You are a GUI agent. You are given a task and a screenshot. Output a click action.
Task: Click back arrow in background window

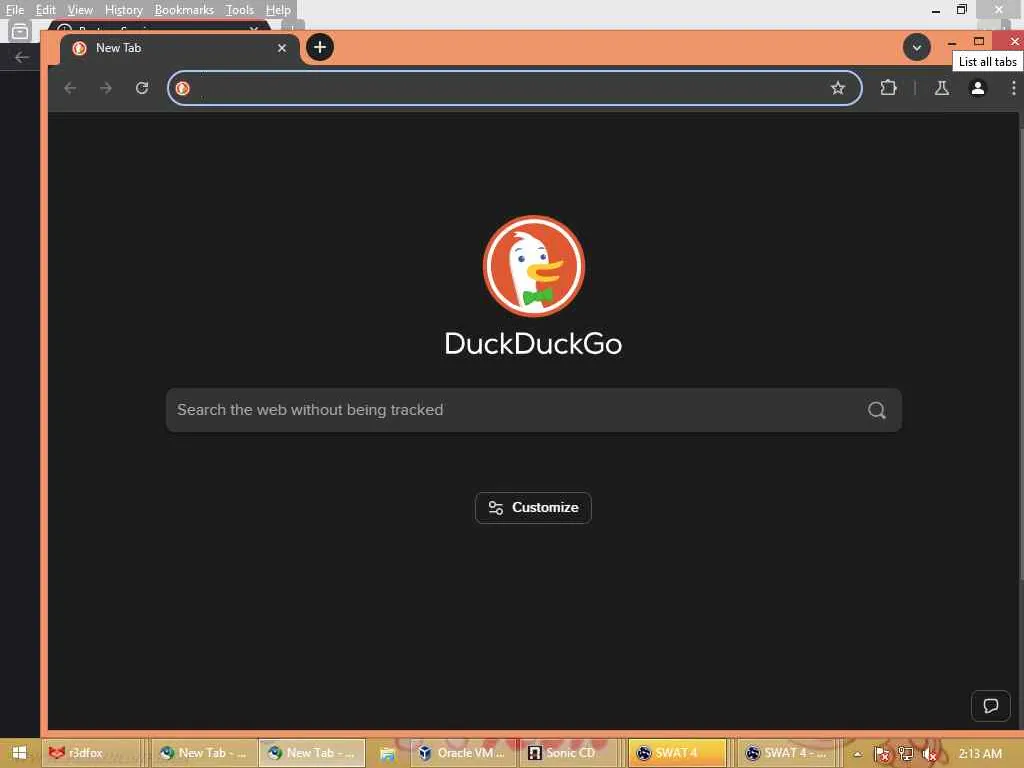[x=22, y=57]
